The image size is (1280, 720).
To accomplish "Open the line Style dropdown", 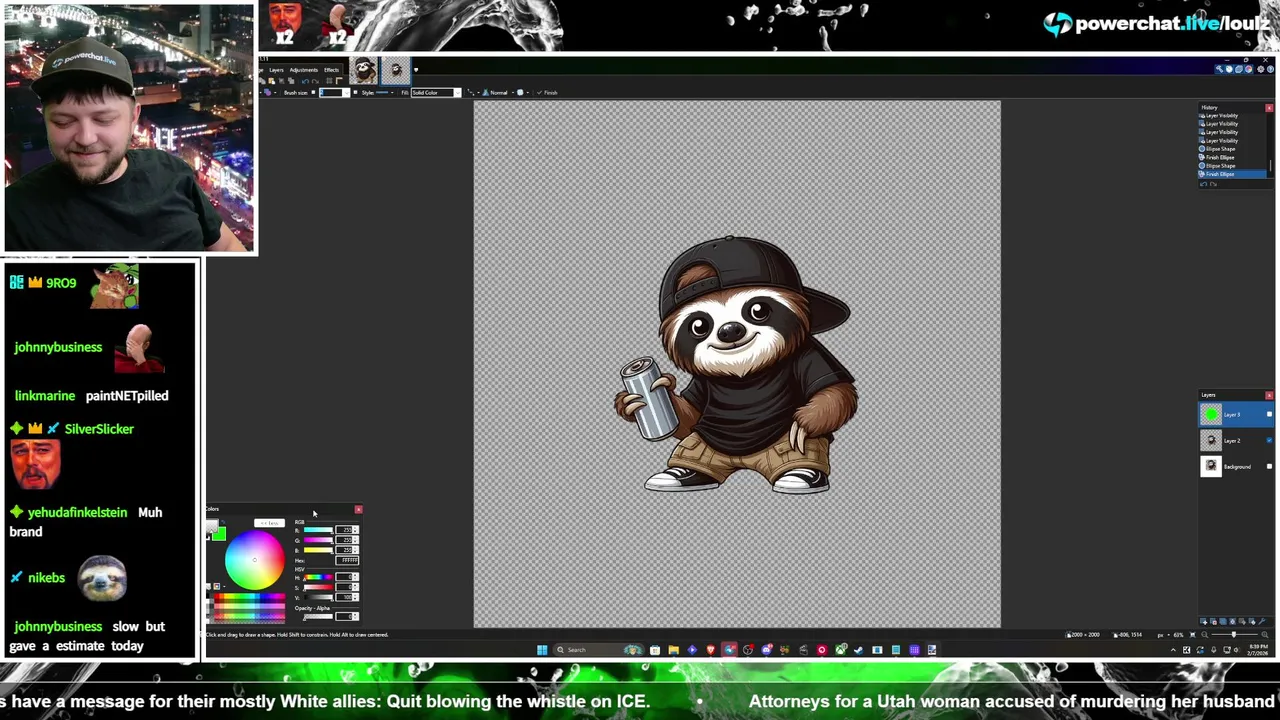I will click(385, 92).
